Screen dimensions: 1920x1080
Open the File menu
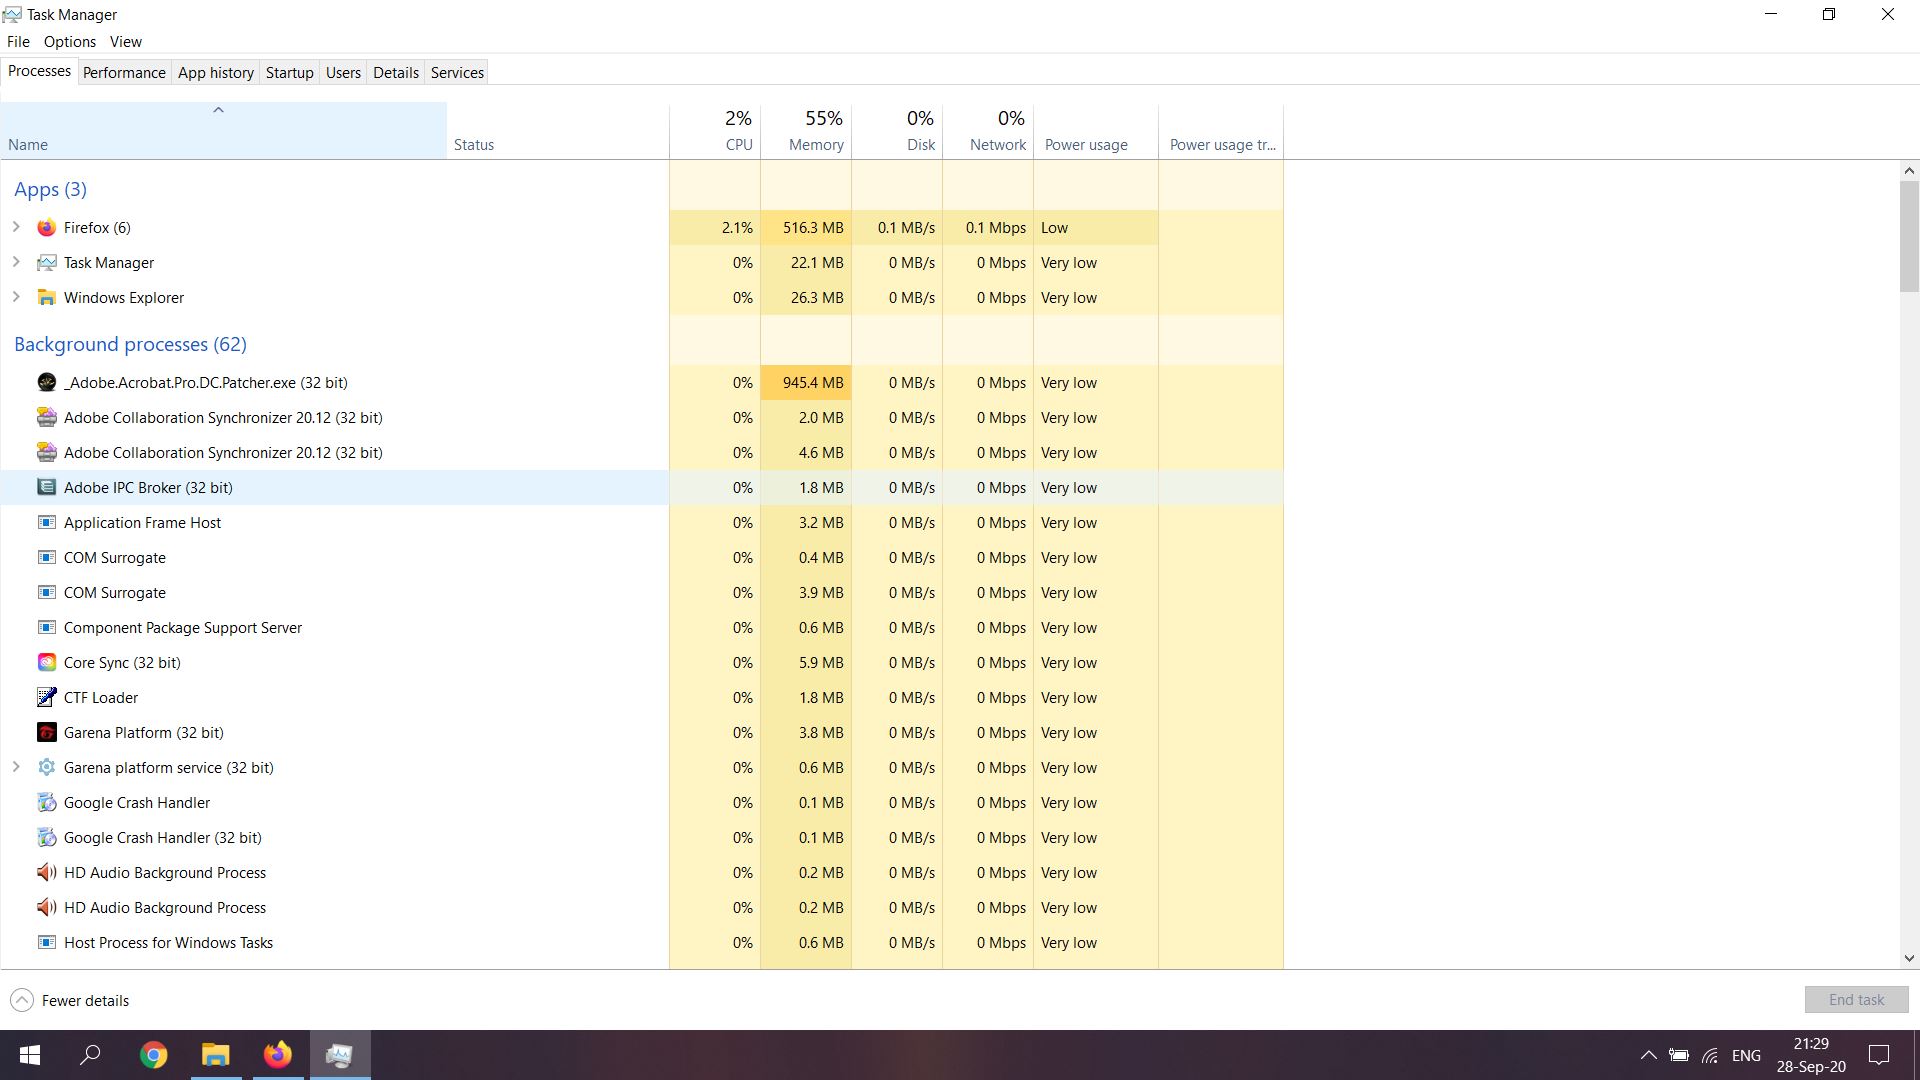18,42
